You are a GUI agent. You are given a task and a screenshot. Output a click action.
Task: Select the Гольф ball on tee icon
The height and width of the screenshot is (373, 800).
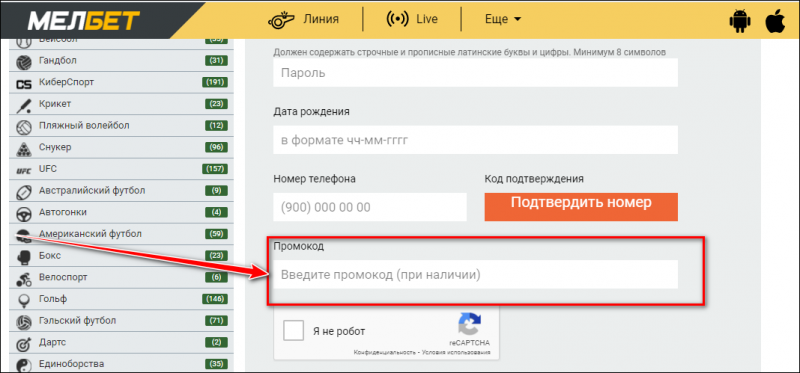(x=23, y=300)
